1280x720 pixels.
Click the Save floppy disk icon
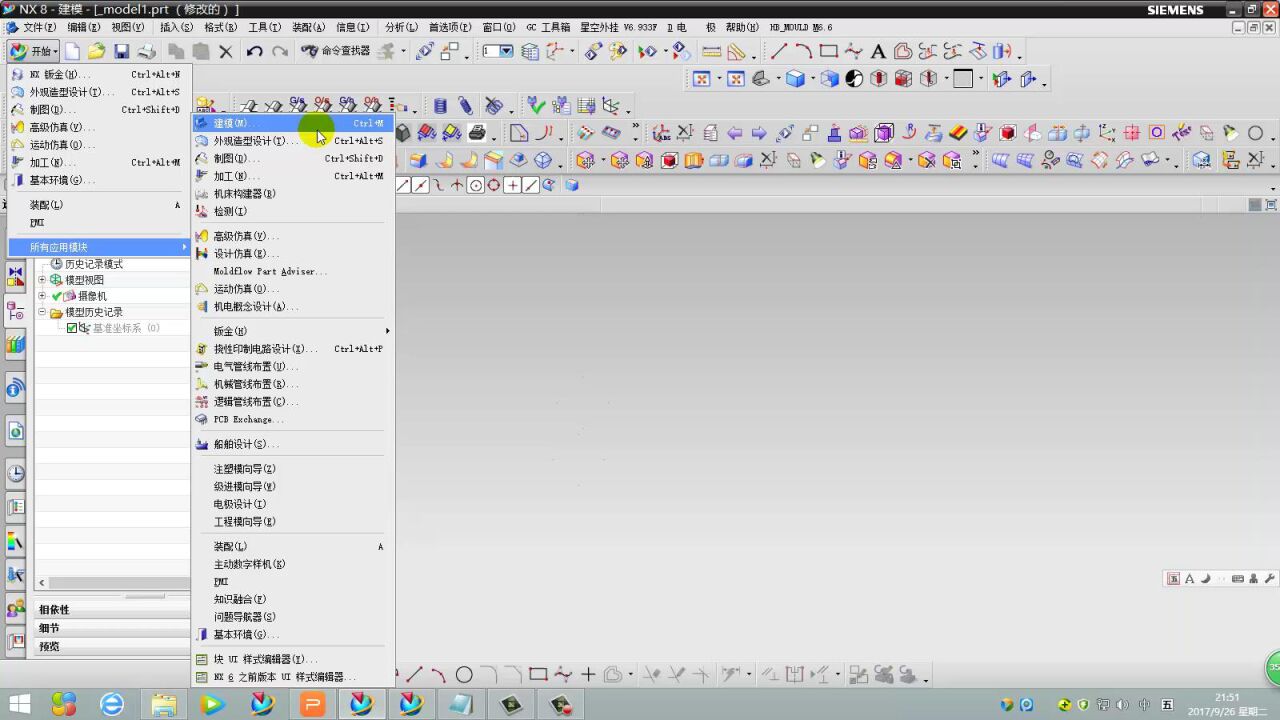[121, 51]
